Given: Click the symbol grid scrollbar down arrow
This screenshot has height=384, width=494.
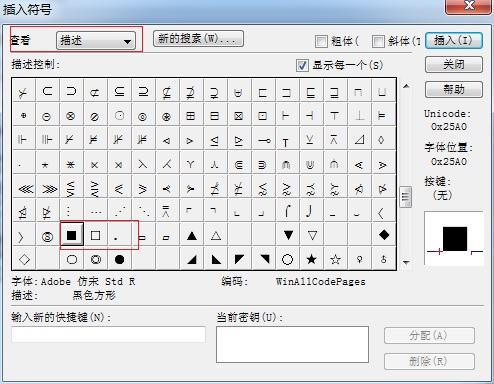Looking at the screenshot, I should tap(406, 263).
